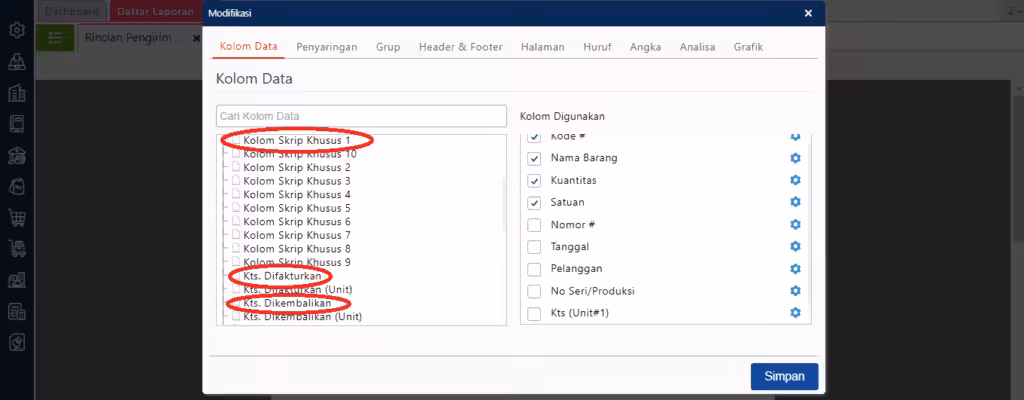The width and height of the screenshot is (1024, 400).
Task: Switch to the Header & Footer tab
Action: (460, 47)
